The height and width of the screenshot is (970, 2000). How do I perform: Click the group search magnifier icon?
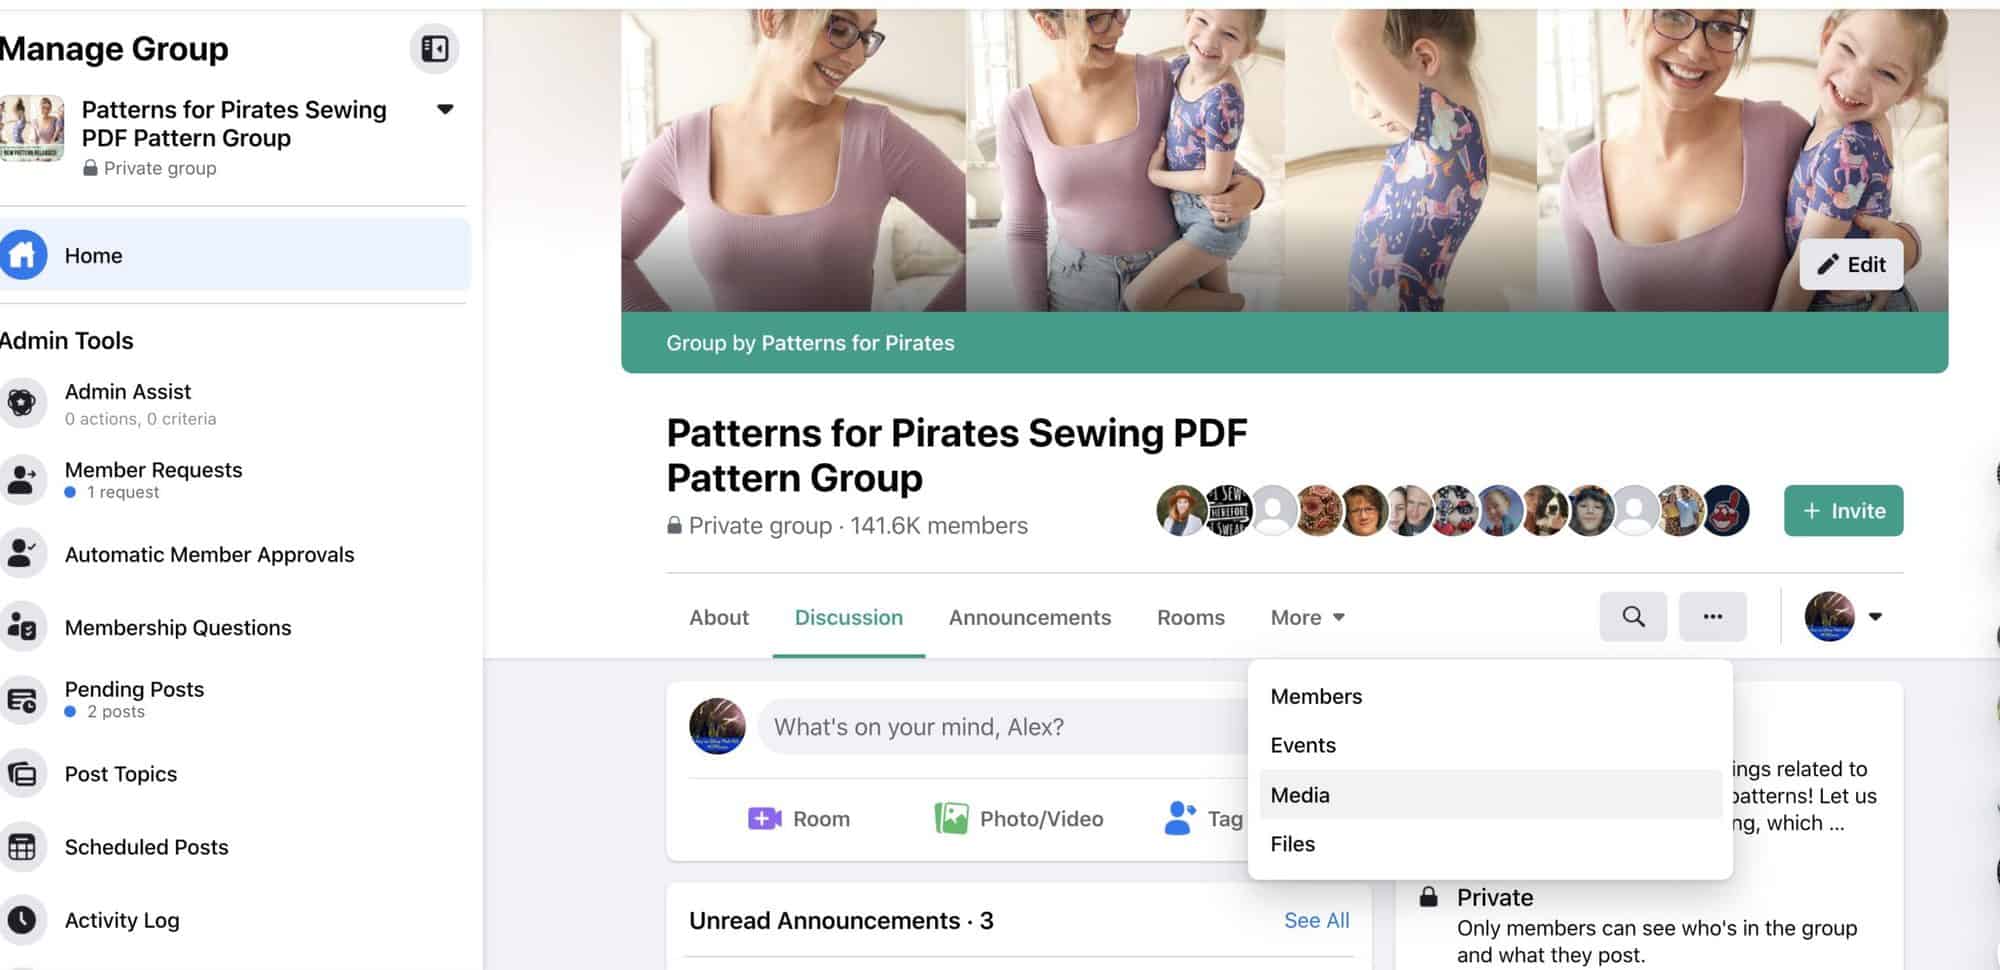point(1633,617)
